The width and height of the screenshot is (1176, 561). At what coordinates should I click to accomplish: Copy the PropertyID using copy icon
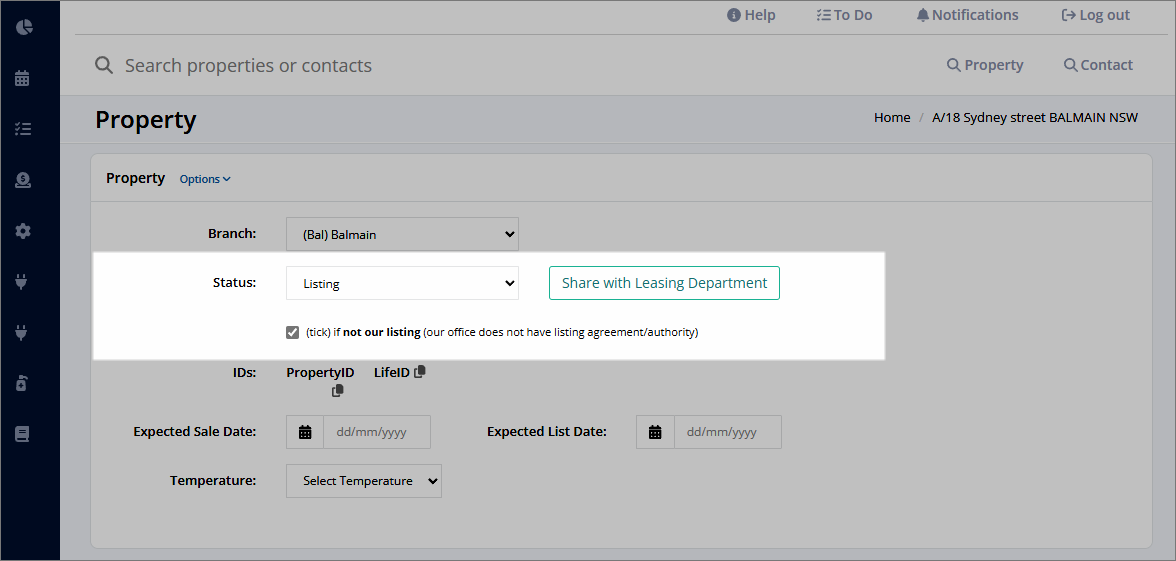pyautogui.click(x=338, y=391)
